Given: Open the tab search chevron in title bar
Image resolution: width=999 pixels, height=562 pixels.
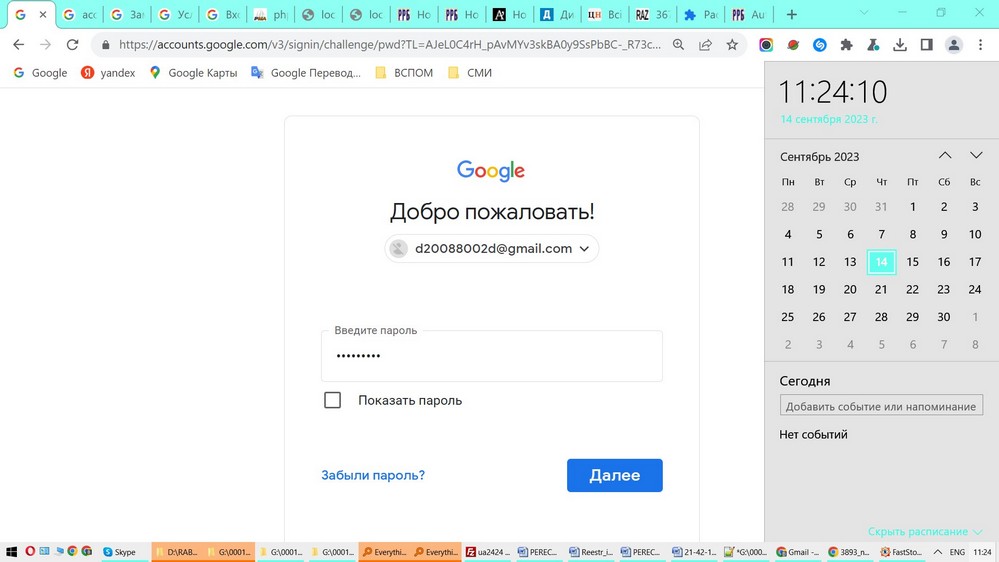Looking at the screenshot, I should pos(864,13).
